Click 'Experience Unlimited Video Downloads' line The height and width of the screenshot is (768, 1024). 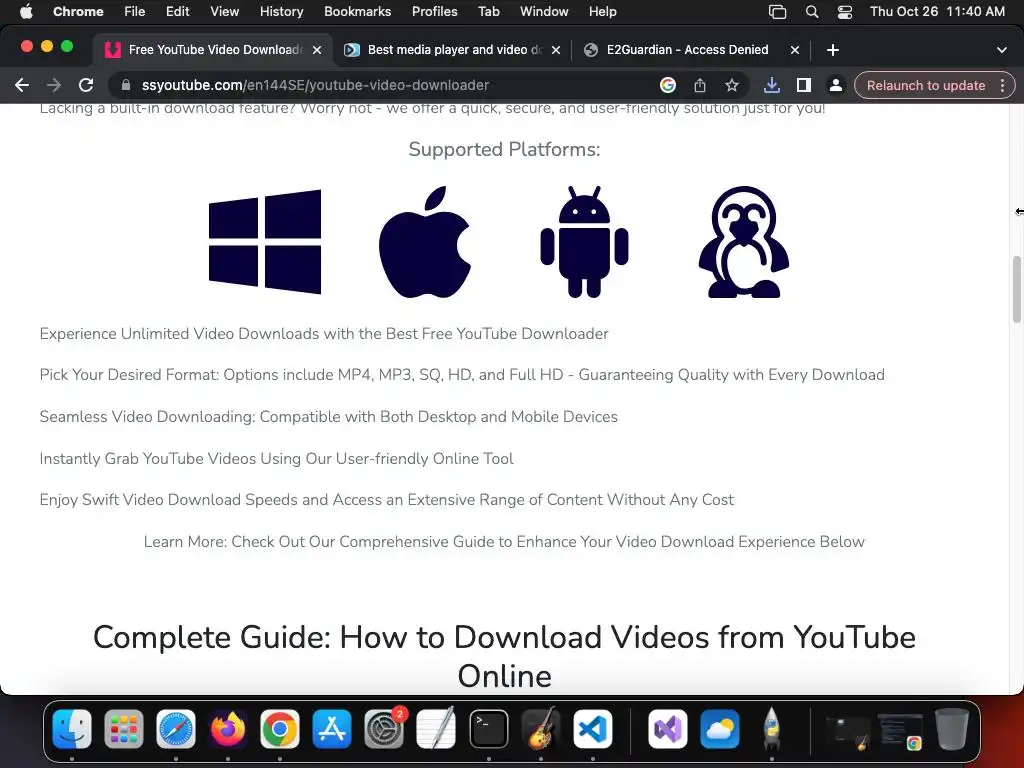tap(324, 334)
